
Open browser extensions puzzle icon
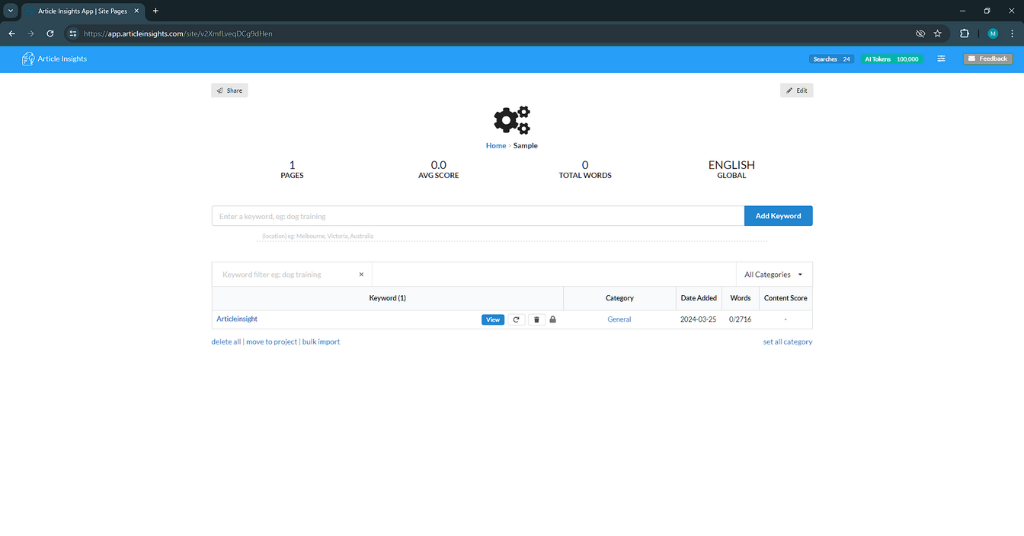click(964, 33)
